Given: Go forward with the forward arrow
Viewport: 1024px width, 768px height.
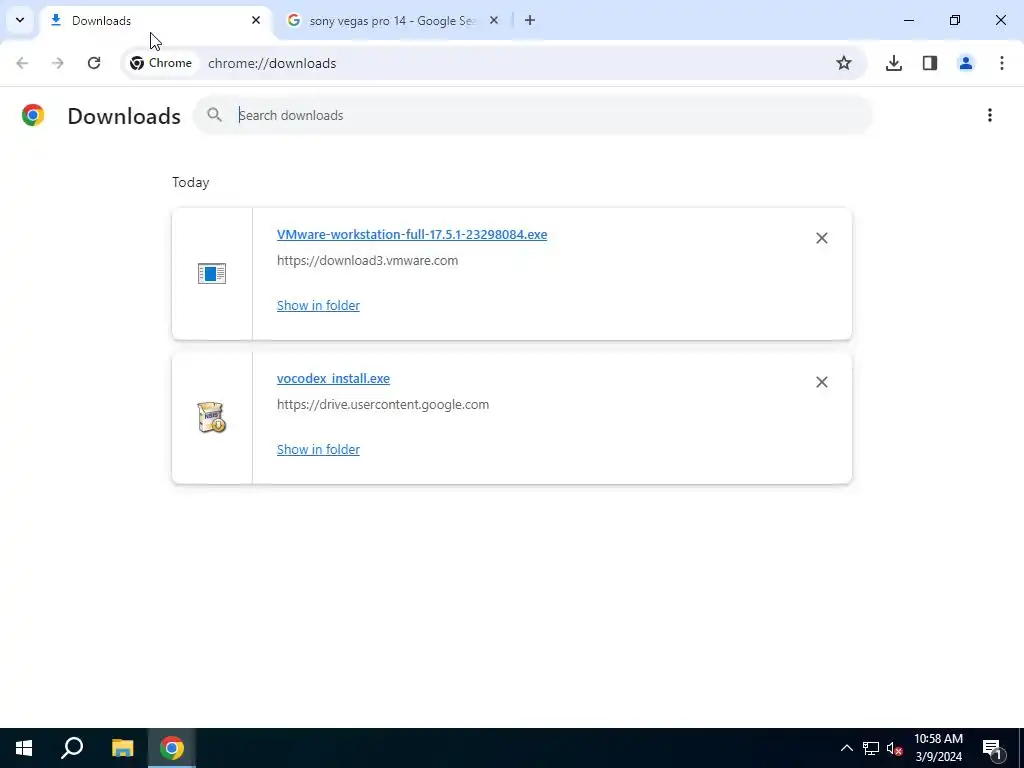Looking at the screenshot, I should (58, 63).
